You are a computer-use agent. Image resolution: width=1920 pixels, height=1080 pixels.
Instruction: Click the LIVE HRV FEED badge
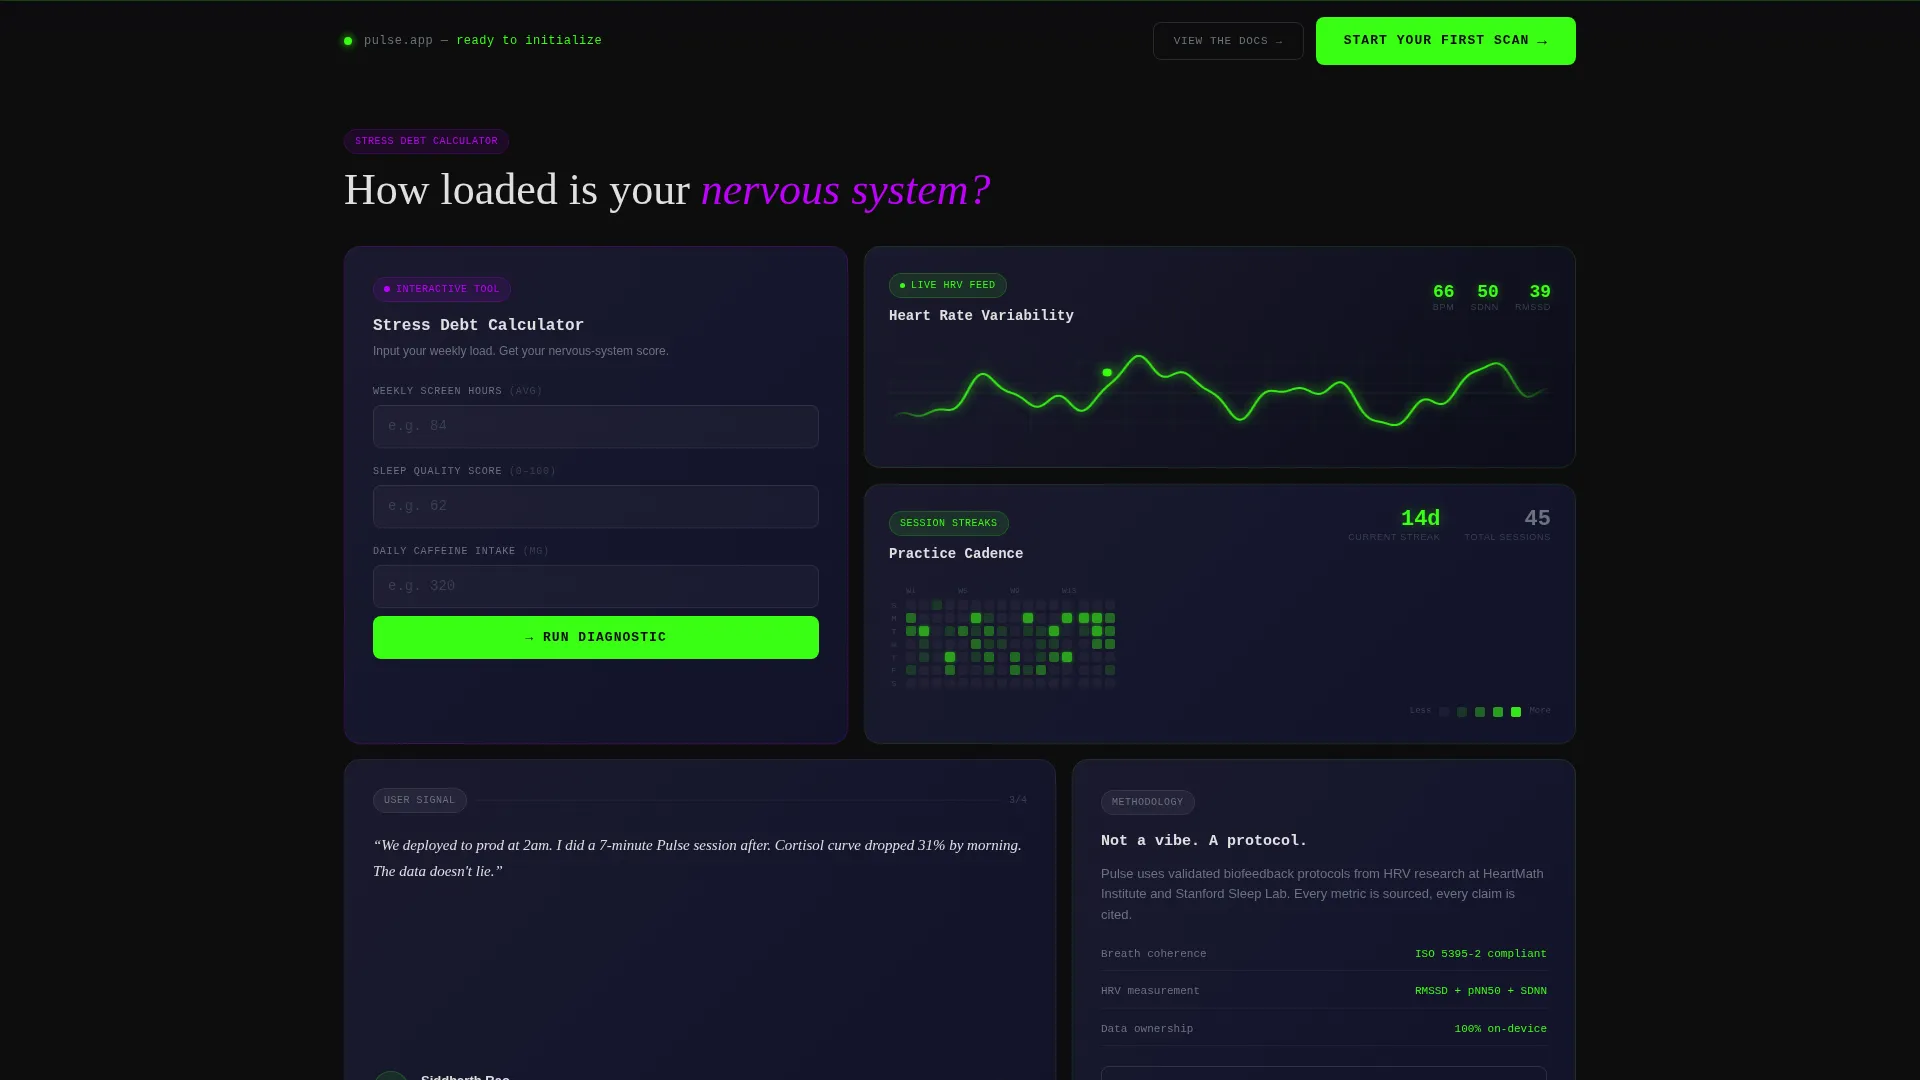pos(948,285)
